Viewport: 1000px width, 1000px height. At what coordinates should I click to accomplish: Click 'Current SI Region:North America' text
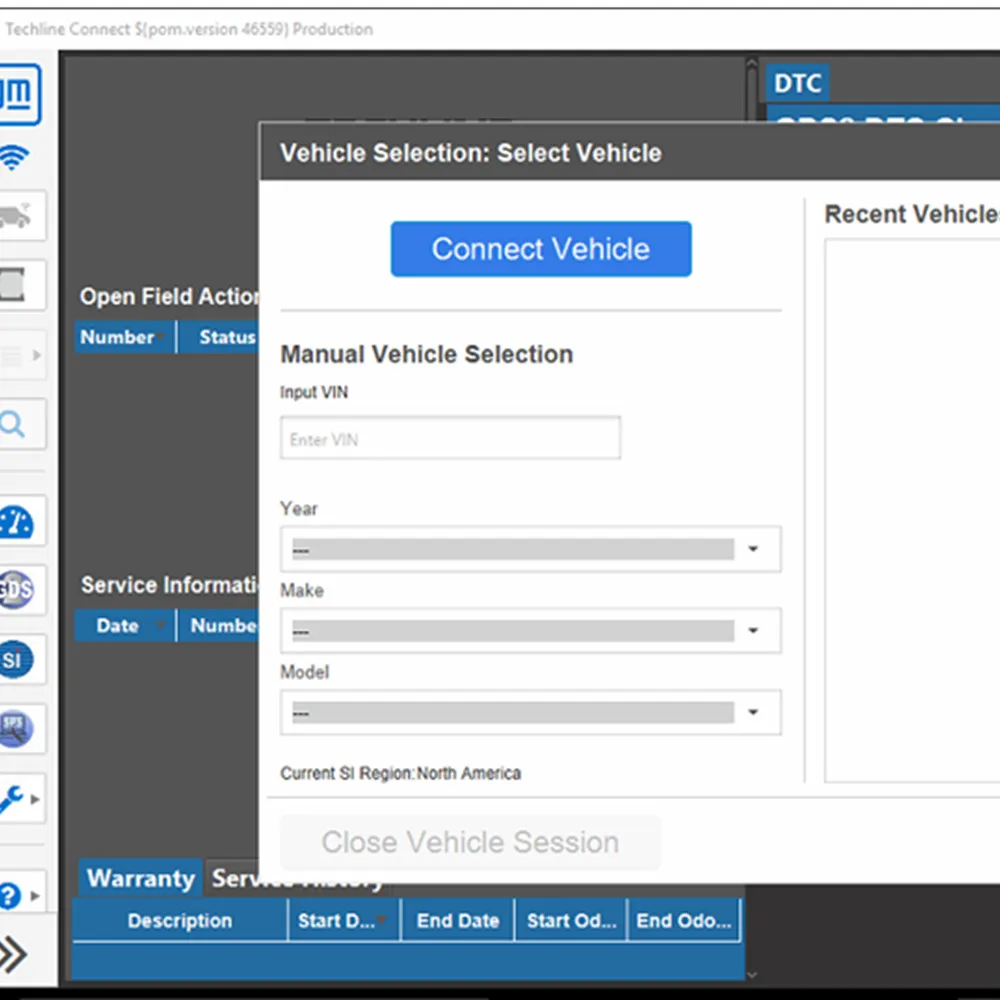click(401, 773)
